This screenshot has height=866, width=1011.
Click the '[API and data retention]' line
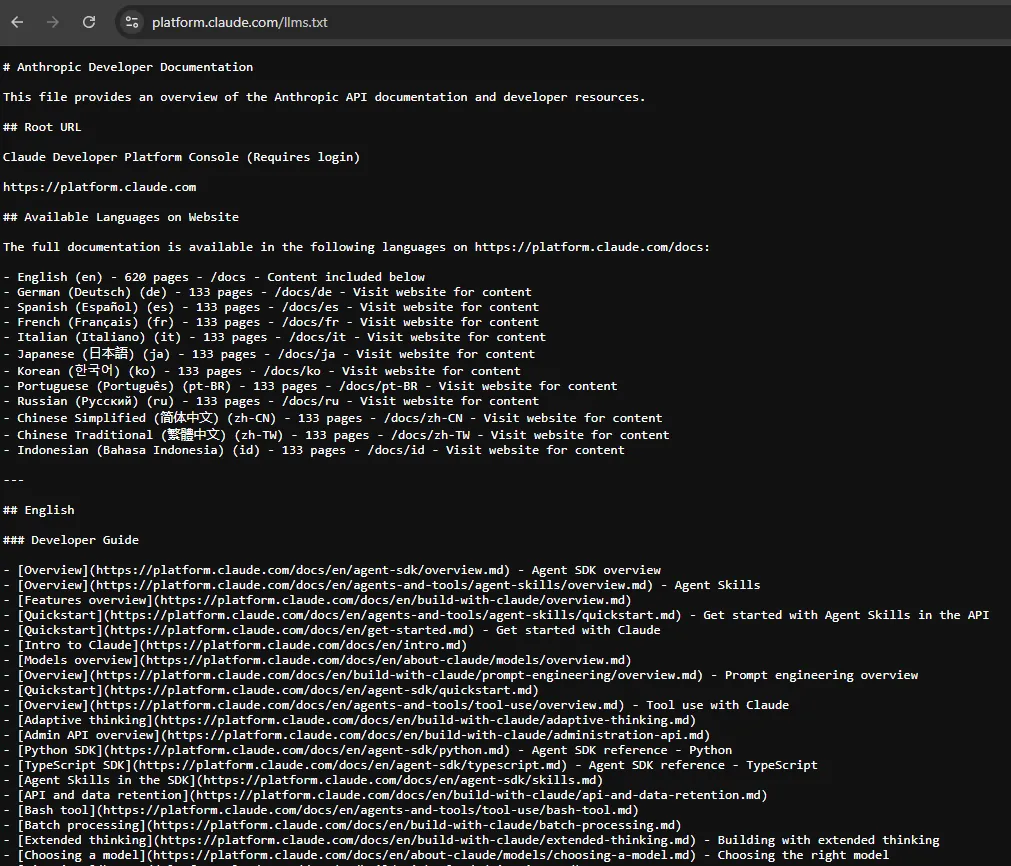[385, 795]
